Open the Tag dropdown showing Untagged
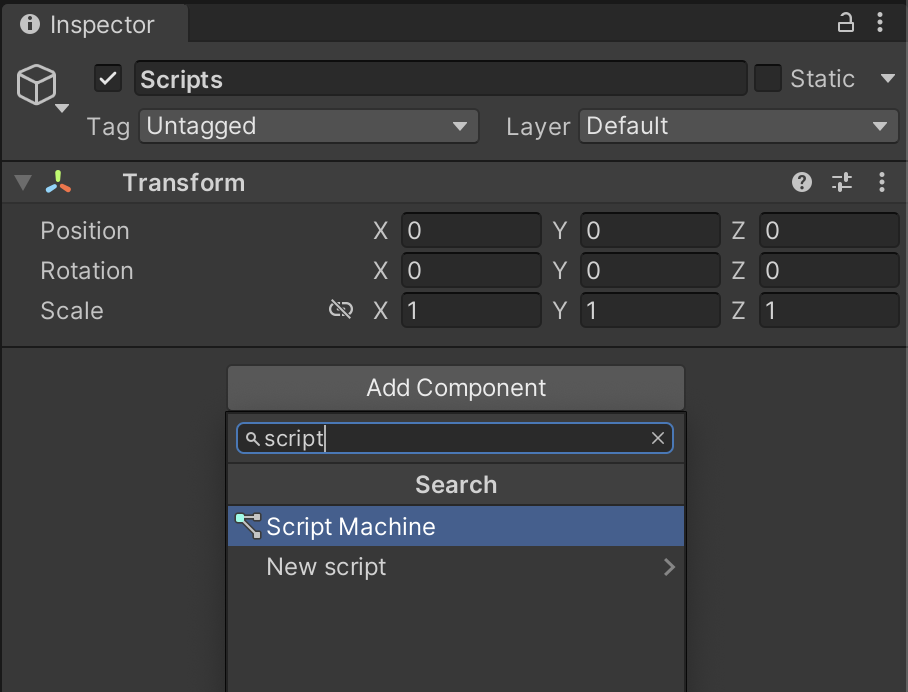Screen dimensions: 908x692 [309, 126]
